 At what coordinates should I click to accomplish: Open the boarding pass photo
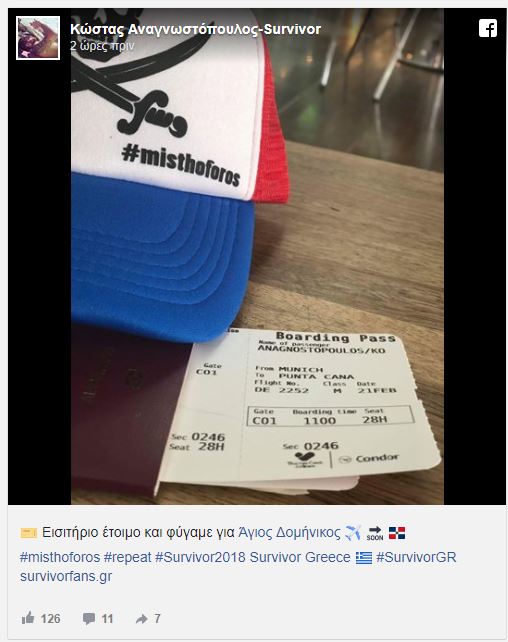point(257,256)
